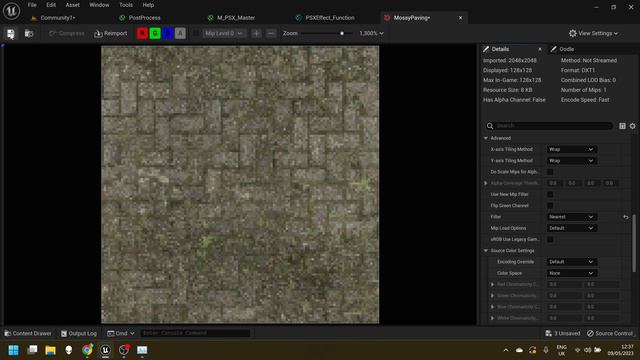The width and height of the screenshot is (640, 360).
Task: Open the Asset menu
Action: tap(73, 5)
